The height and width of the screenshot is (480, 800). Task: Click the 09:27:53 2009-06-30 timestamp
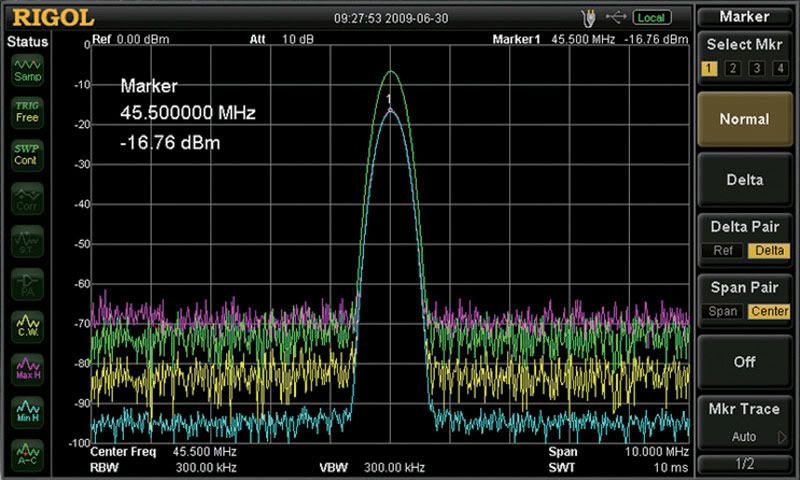pos(391,18)
